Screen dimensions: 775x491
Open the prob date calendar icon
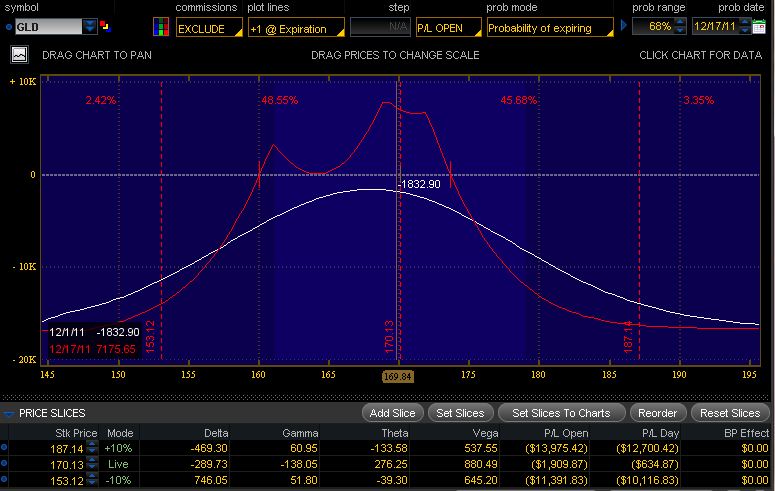pos(759,27)
